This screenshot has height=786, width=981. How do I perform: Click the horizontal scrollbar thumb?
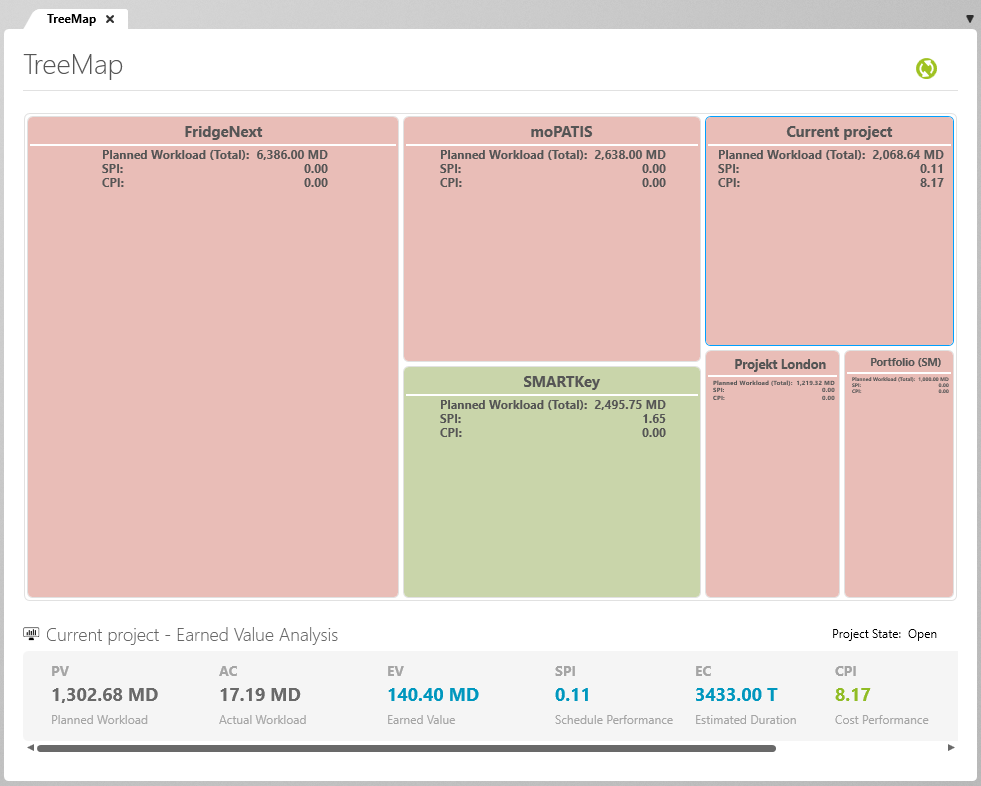(405, 747)
